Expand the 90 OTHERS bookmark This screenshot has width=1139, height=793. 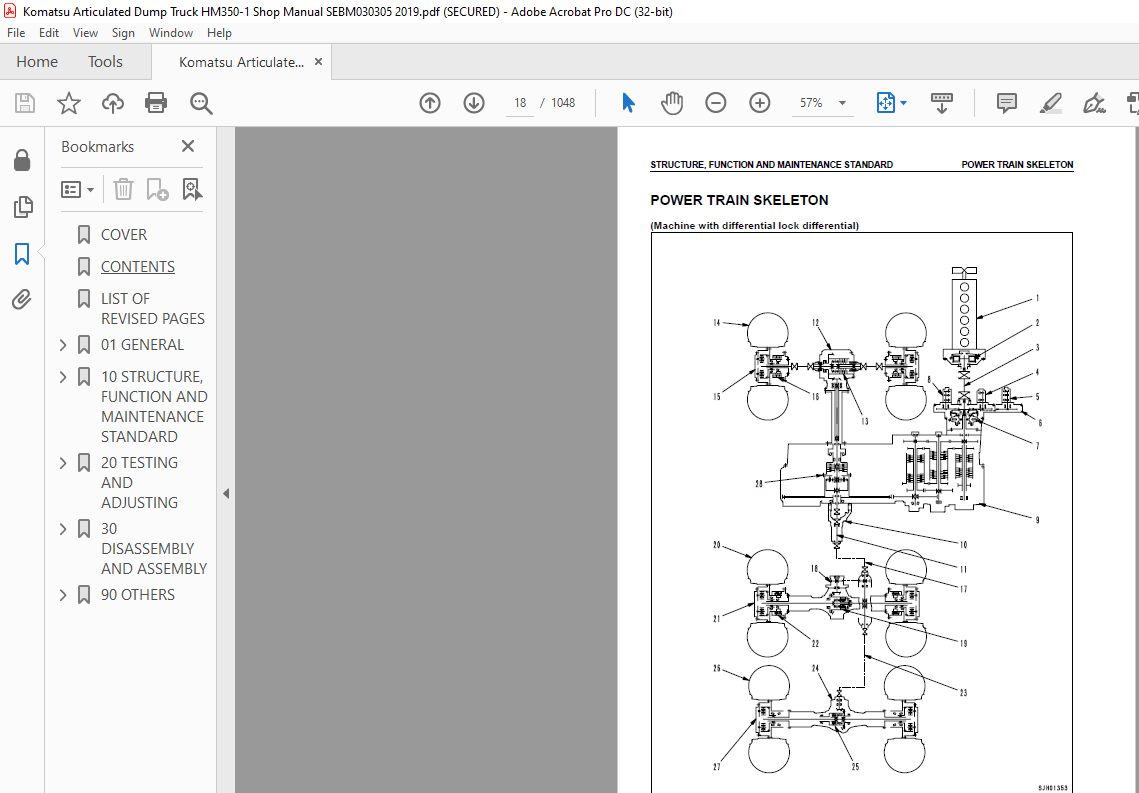[63, 595]
